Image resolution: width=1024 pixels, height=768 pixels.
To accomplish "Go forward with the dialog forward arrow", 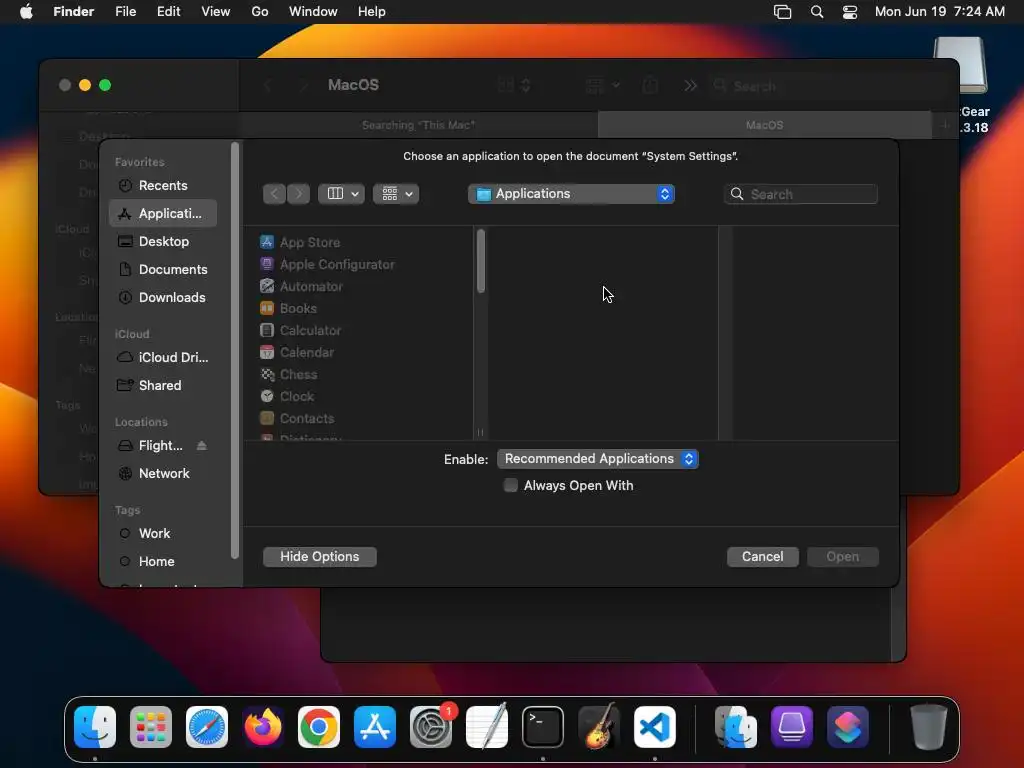I will click(298, 194).
